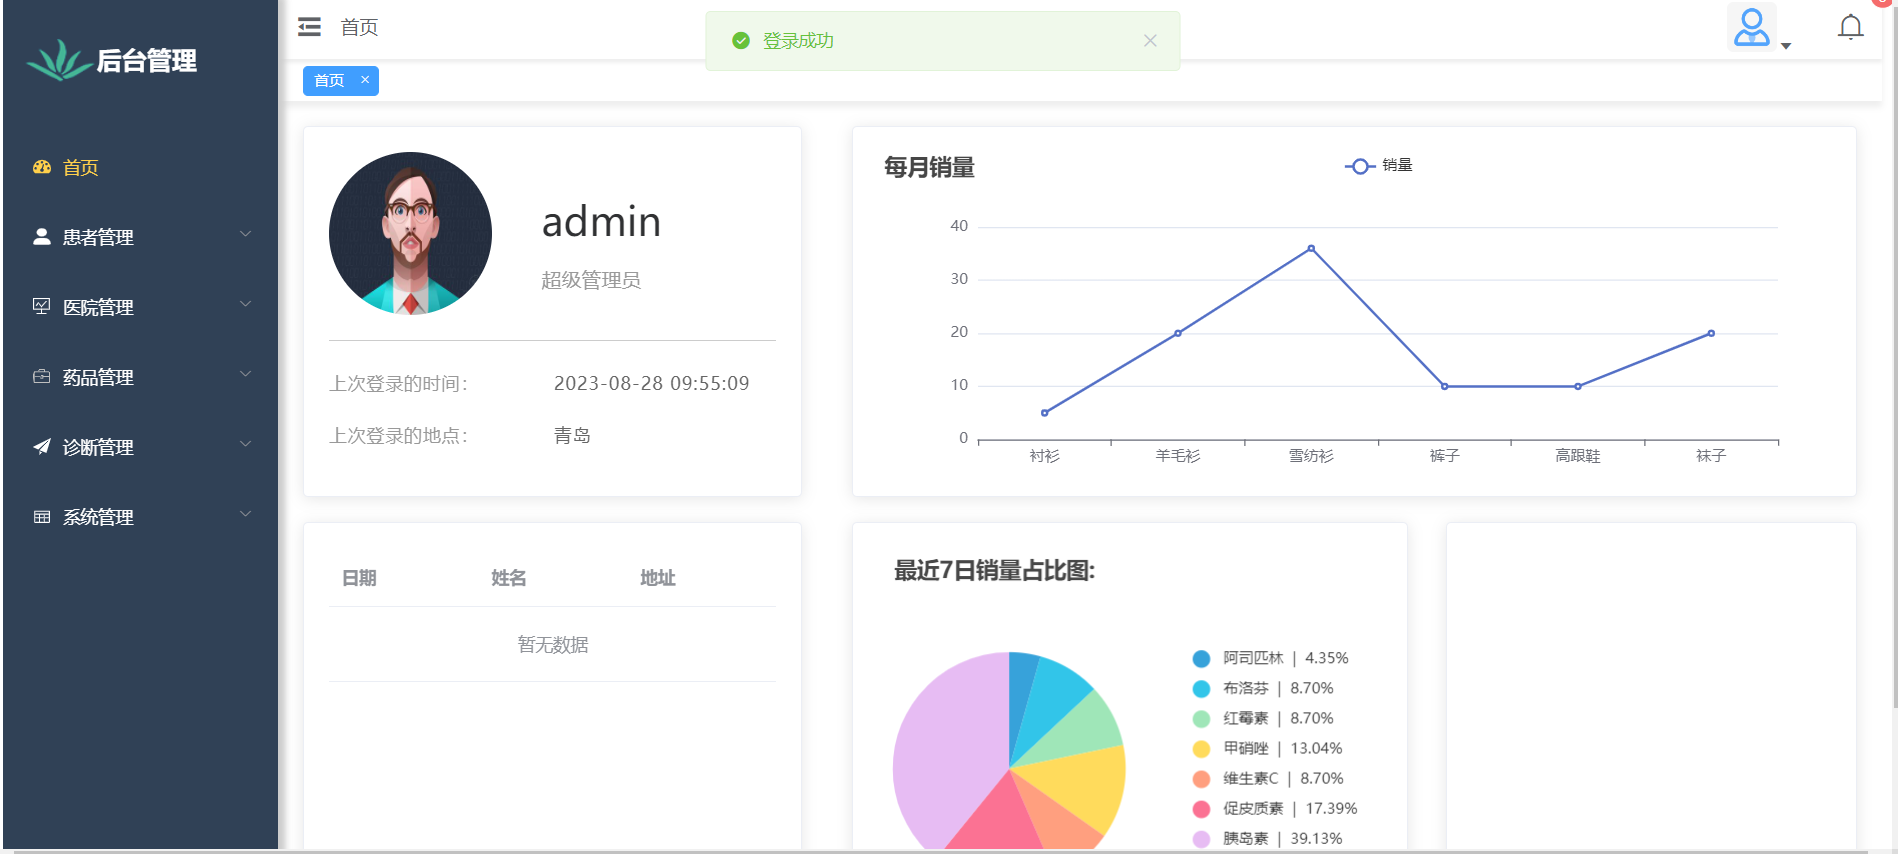Expand 诊断管理 submenu chevron
This screenshot has width=1898, height=854.
[x=245, y=444]
